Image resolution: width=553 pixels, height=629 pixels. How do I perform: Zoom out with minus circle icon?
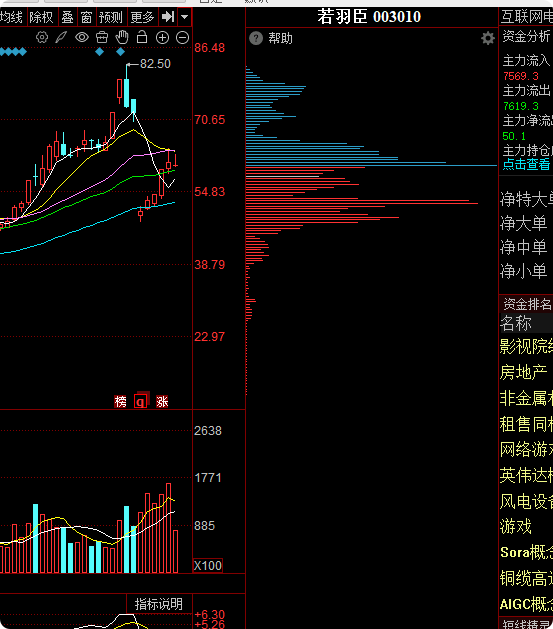pos(182,38)
